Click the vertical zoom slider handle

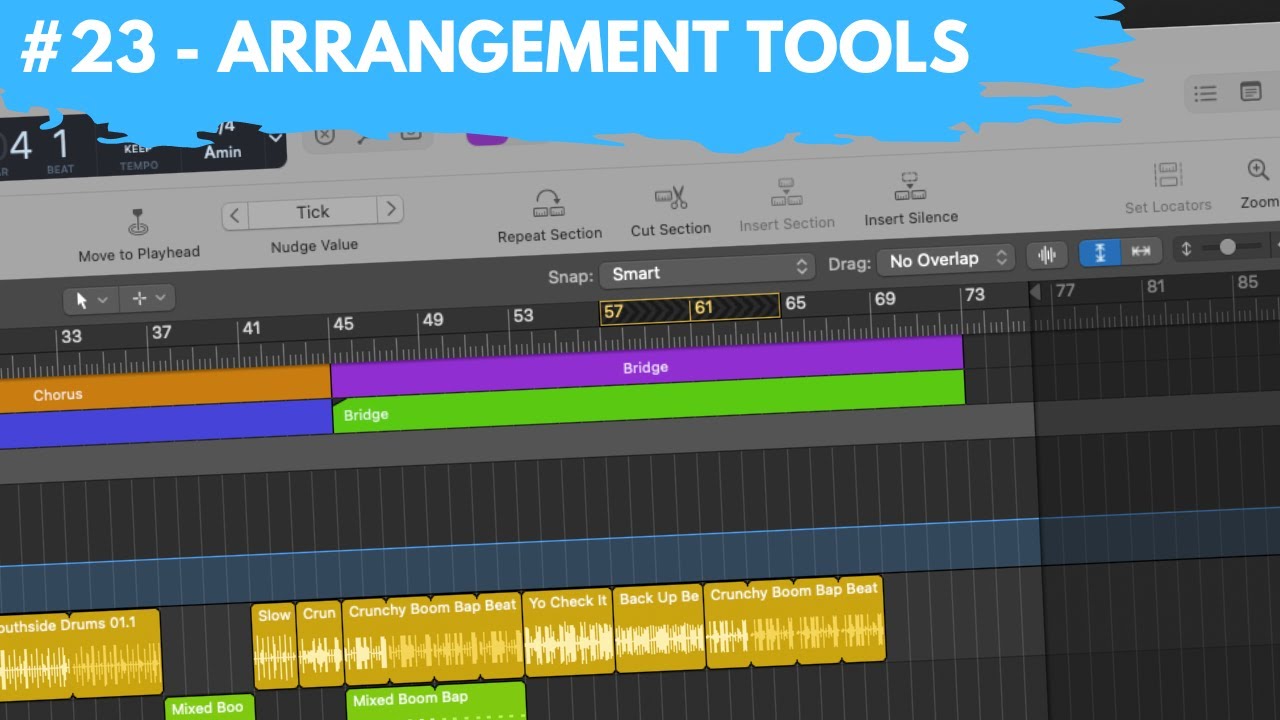(1227, 247)
